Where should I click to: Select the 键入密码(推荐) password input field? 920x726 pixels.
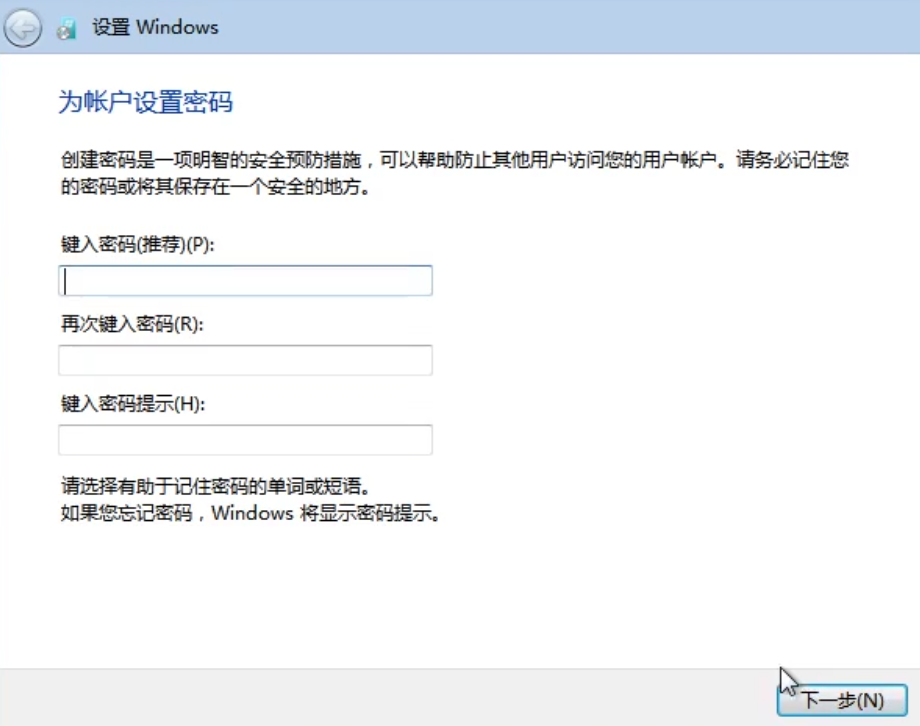pos(245,280)
